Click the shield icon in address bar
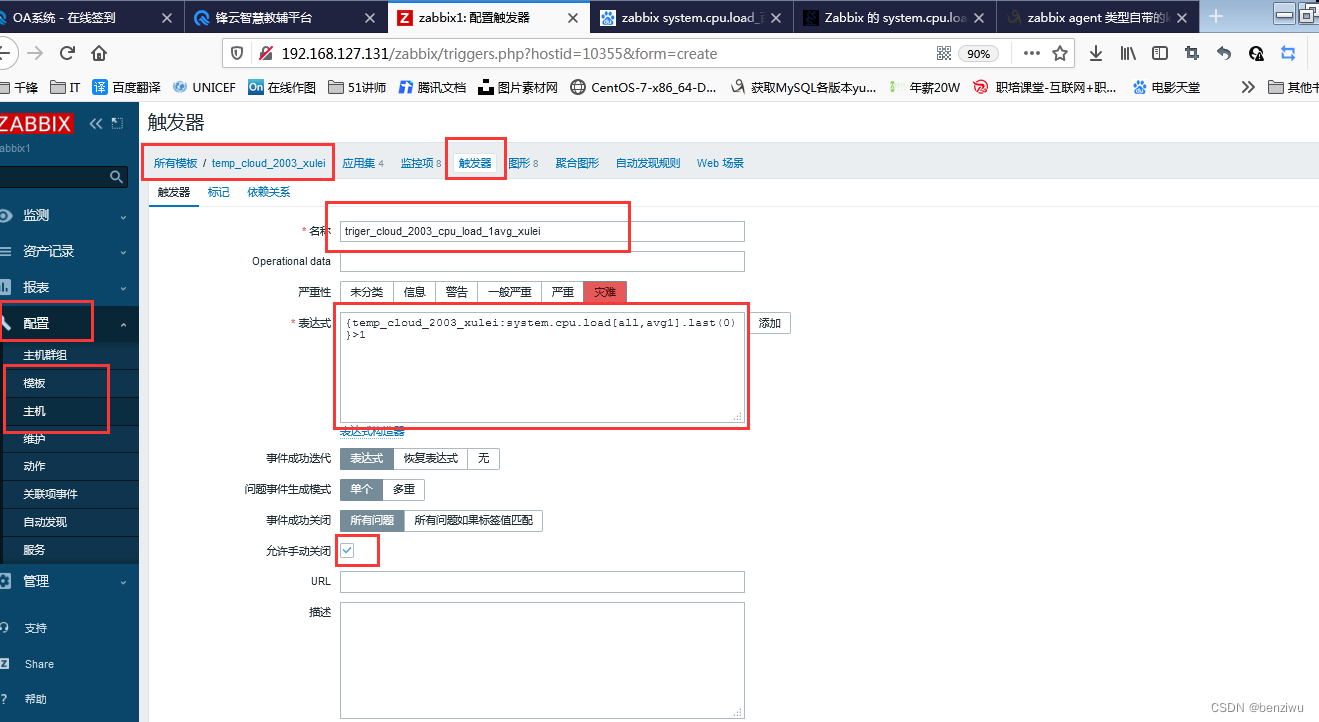Screen dimensions: 1319x722 pyautogui.click(x=237, y=53)
